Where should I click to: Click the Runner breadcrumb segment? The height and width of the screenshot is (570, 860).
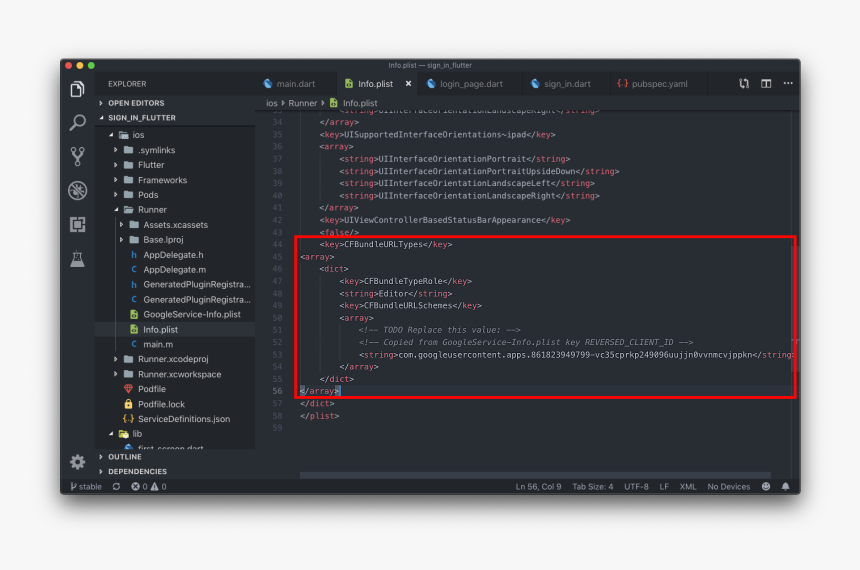pos(303,103)
